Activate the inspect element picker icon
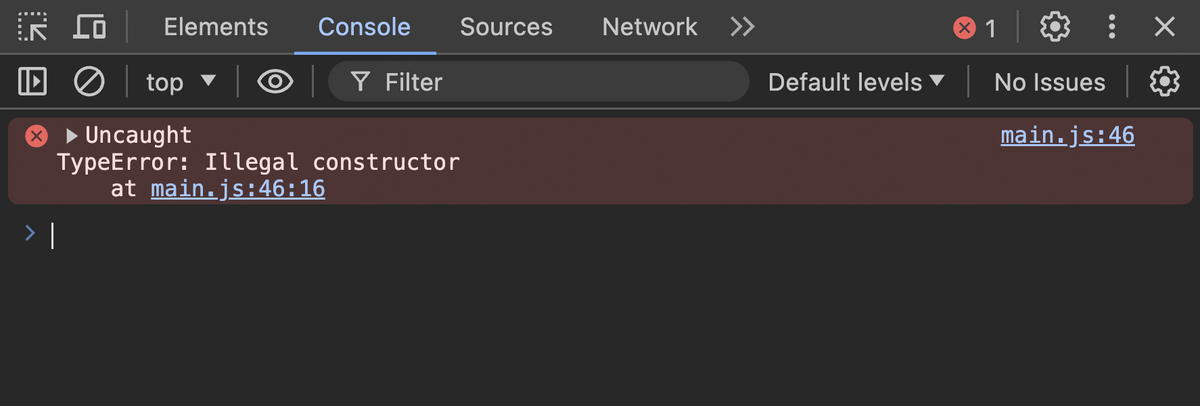The image size is (1200, 406). pyautogui.click(x=33, y=27)
